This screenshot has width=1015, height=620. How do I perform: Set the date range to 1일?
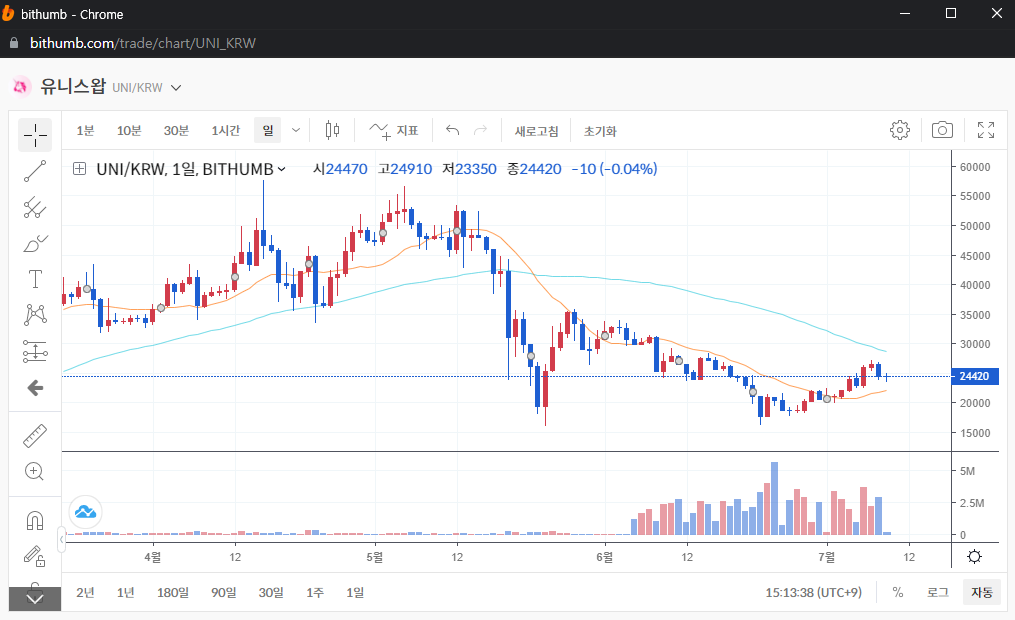[x=355, y=593]
